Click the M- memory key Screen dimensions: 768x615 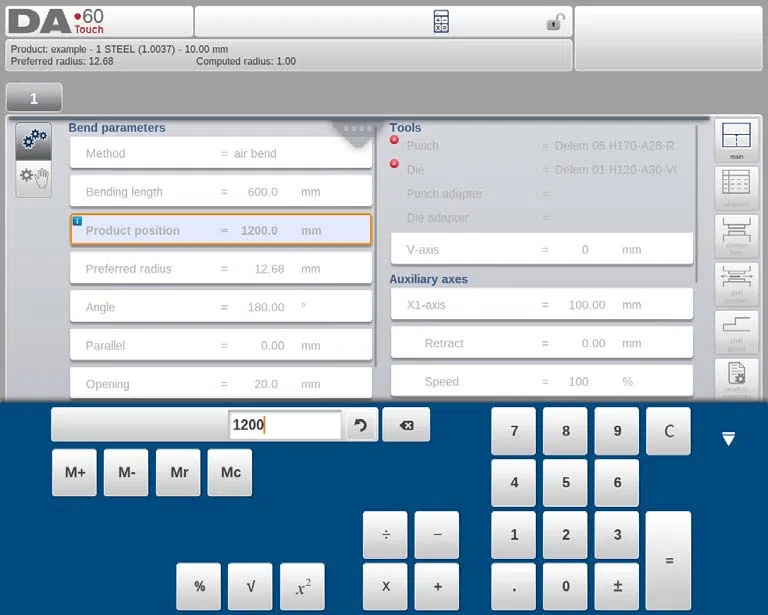click(126, 473)
